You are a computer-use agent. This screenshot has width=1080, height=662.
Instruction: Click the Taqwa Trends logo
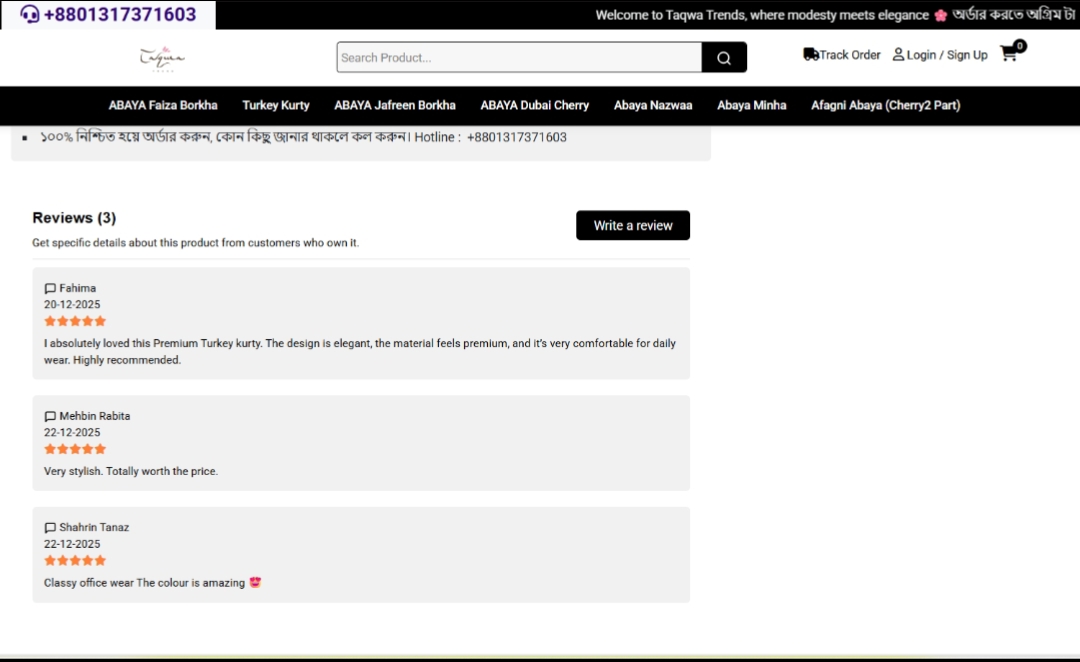(162, 58)
